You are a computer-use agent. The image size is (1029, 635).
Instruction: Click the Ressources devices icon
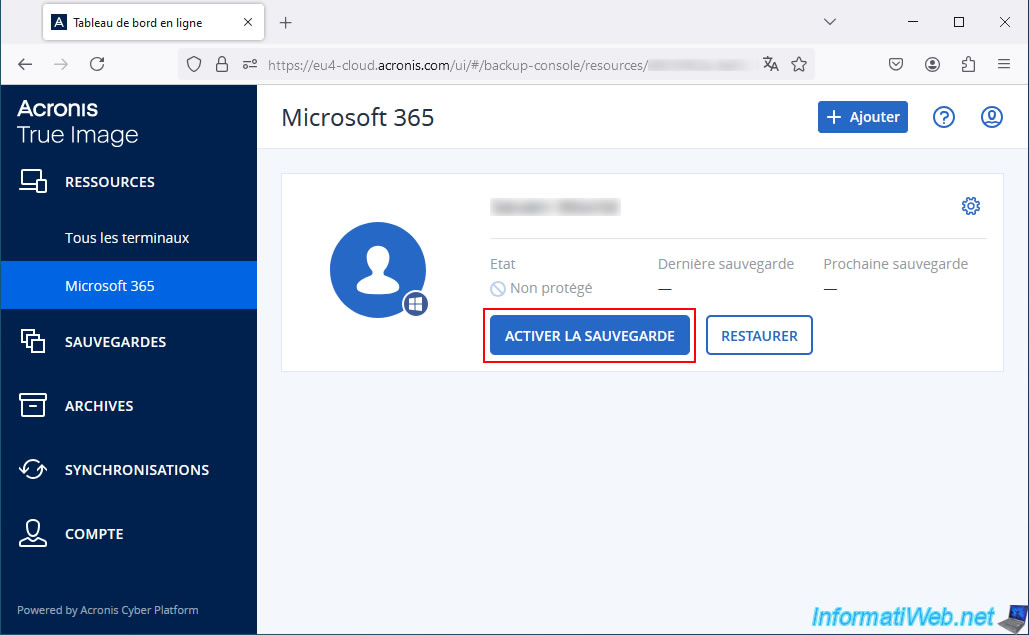click(33, 182)
